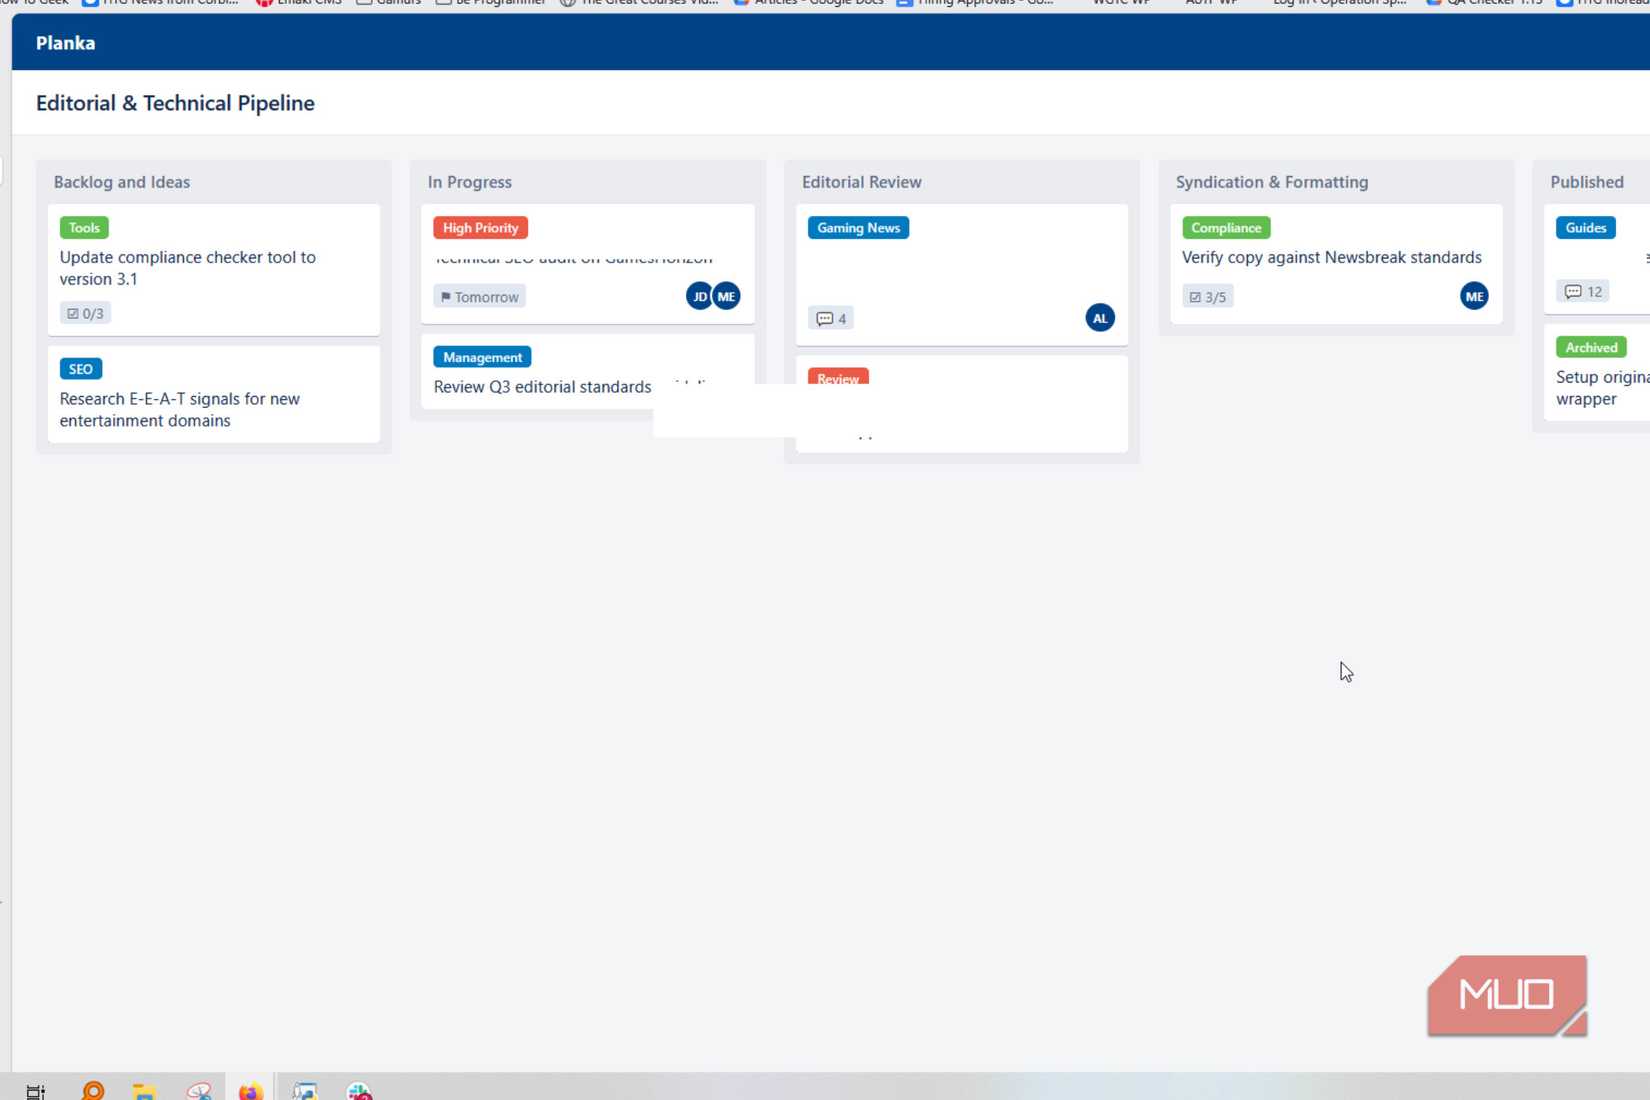This screenshot has width=1650, height=1100.
Task: Click the Editorial Review list header
Action: pos(862,182)
